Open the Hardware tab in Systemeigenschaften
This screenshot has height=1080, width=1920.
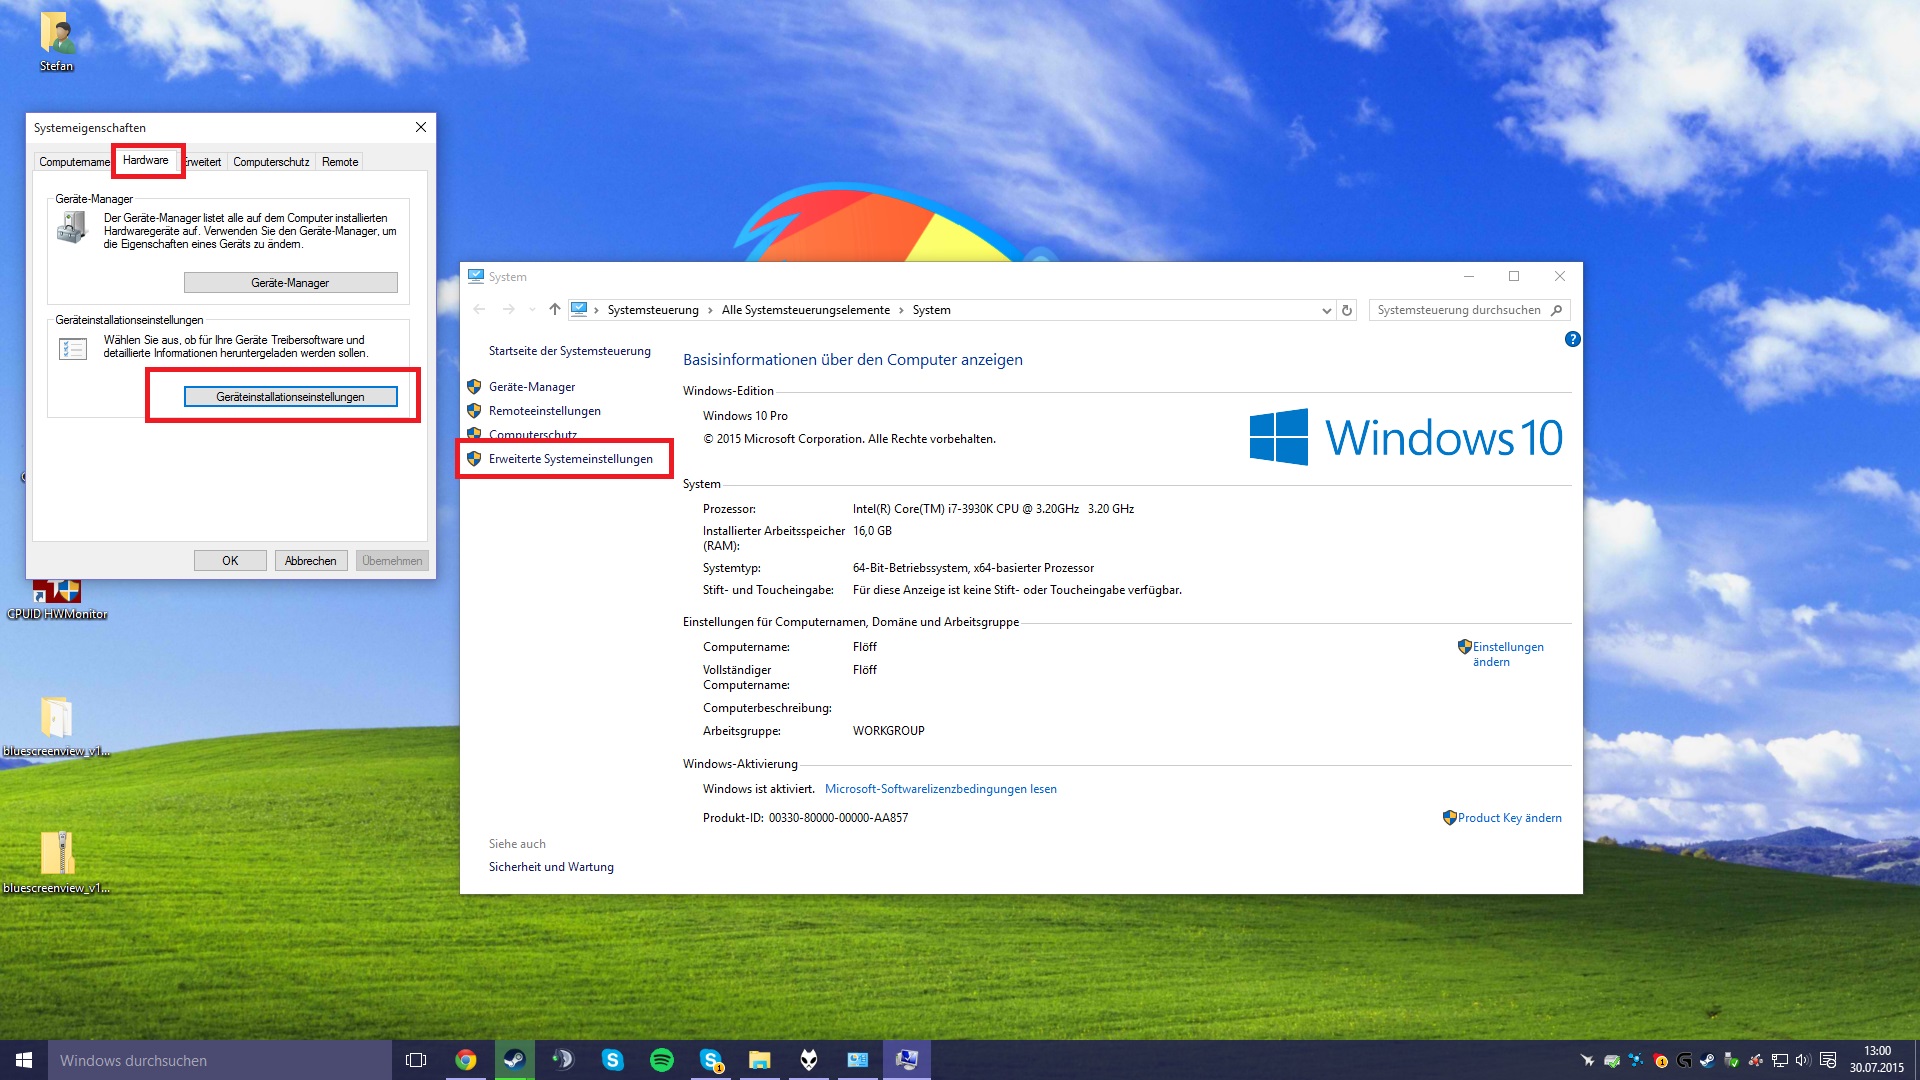click(146, 160)
